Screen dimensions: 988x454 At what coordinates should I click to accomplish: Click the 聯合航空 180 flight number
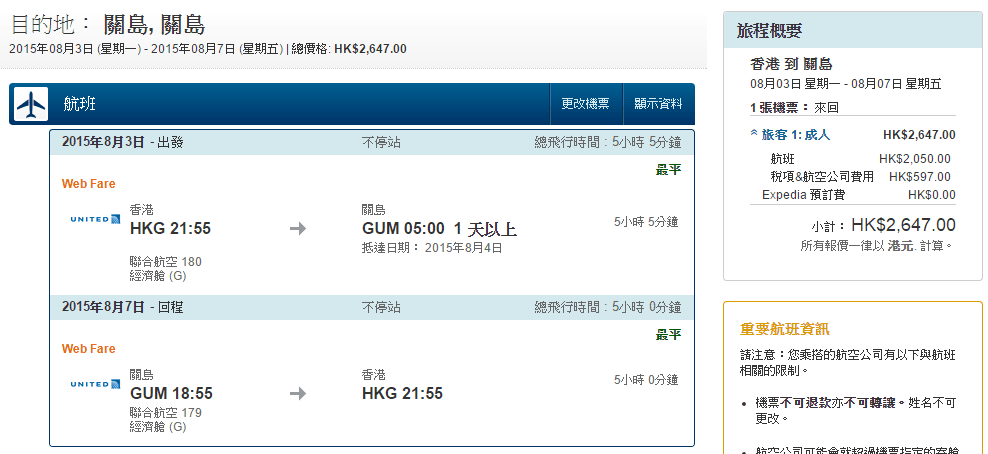[165, 261]
